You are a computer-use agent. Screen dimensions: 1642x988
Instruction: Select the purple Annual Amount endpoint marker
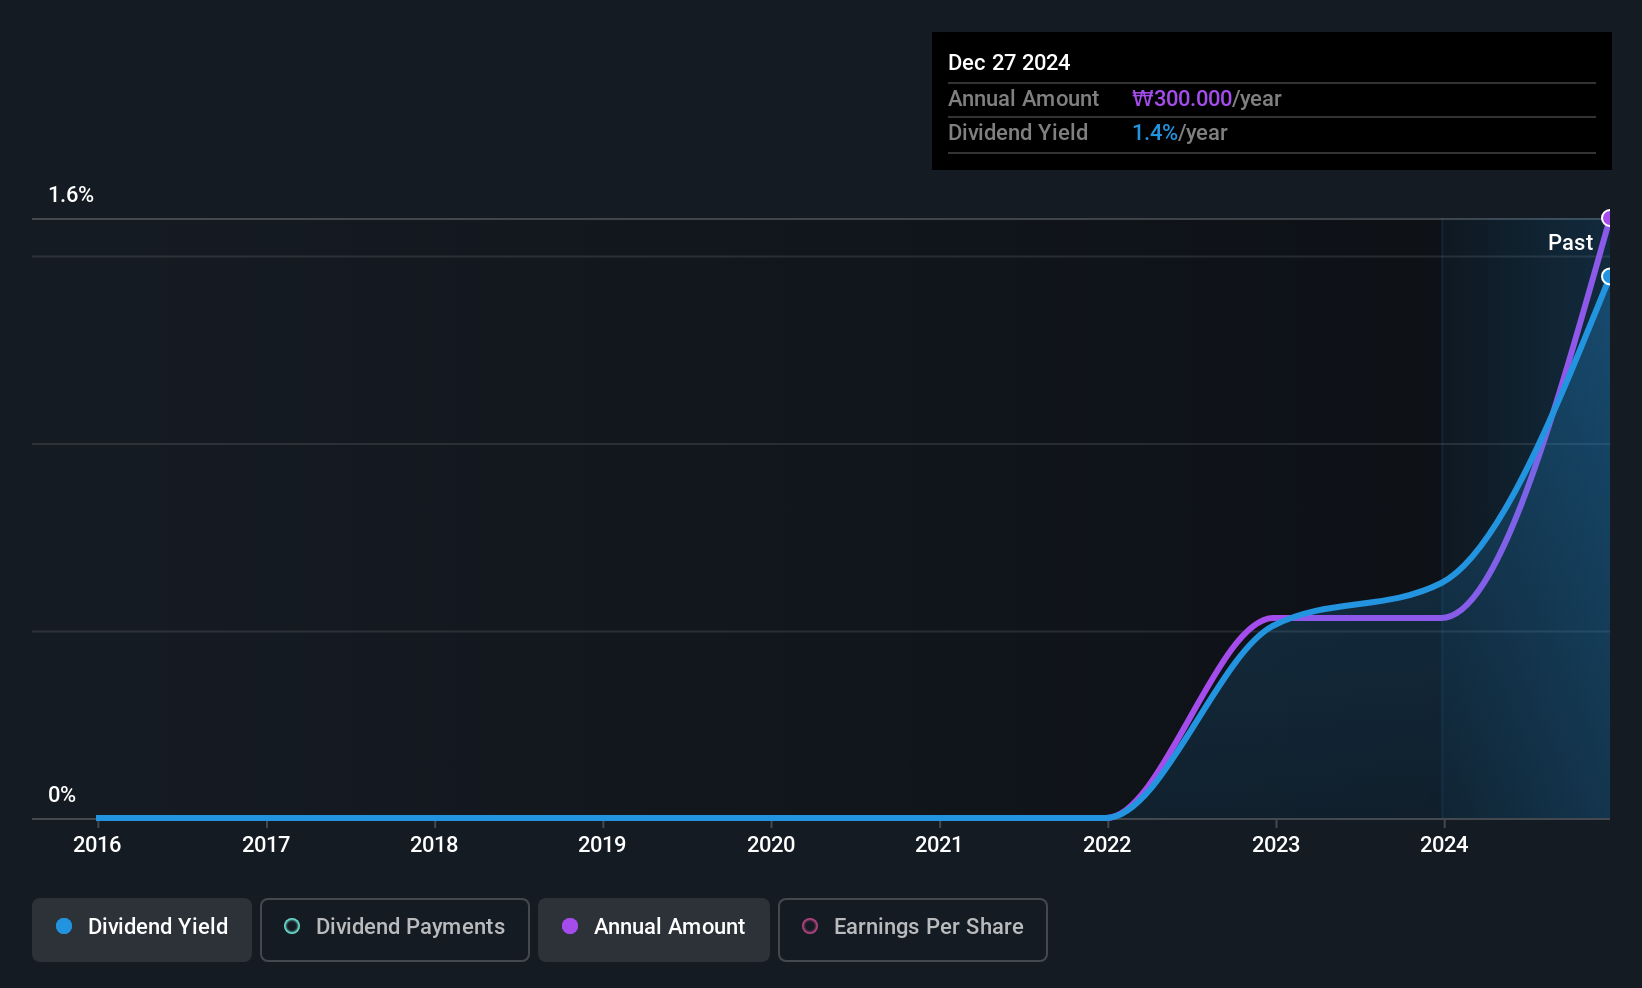tap(1608, 218)
